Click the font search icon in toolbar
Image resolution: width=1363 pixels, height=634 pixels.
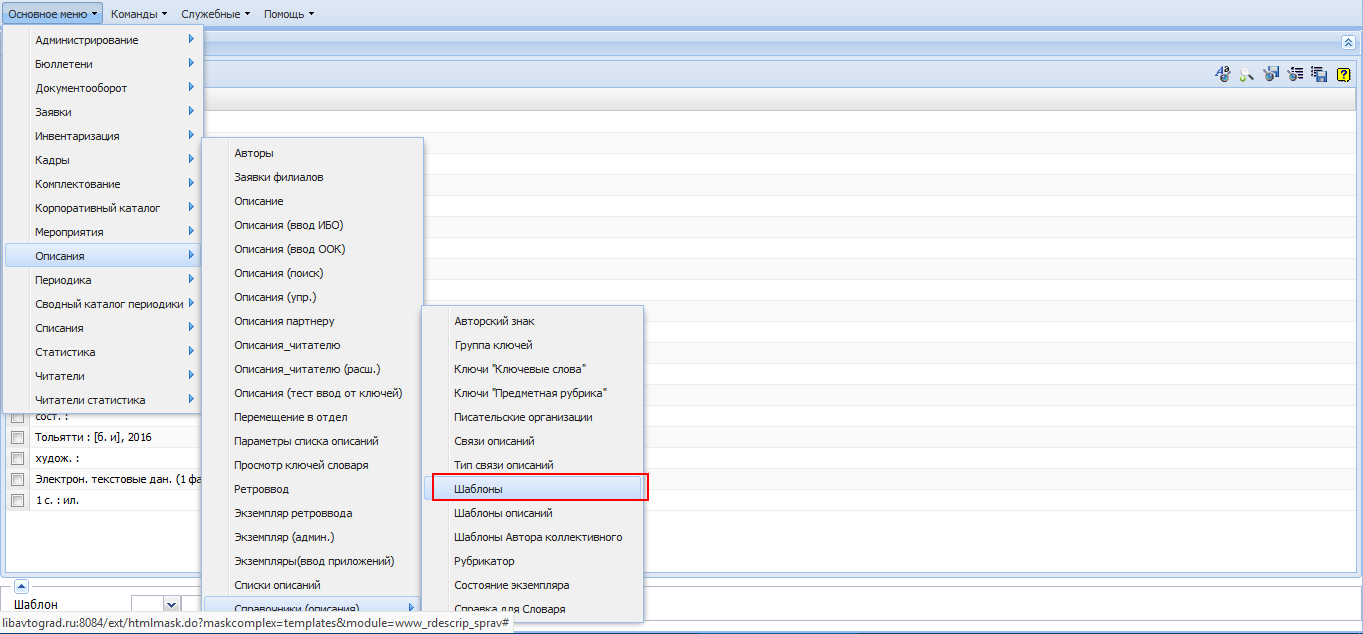(x=1222, y=74)
